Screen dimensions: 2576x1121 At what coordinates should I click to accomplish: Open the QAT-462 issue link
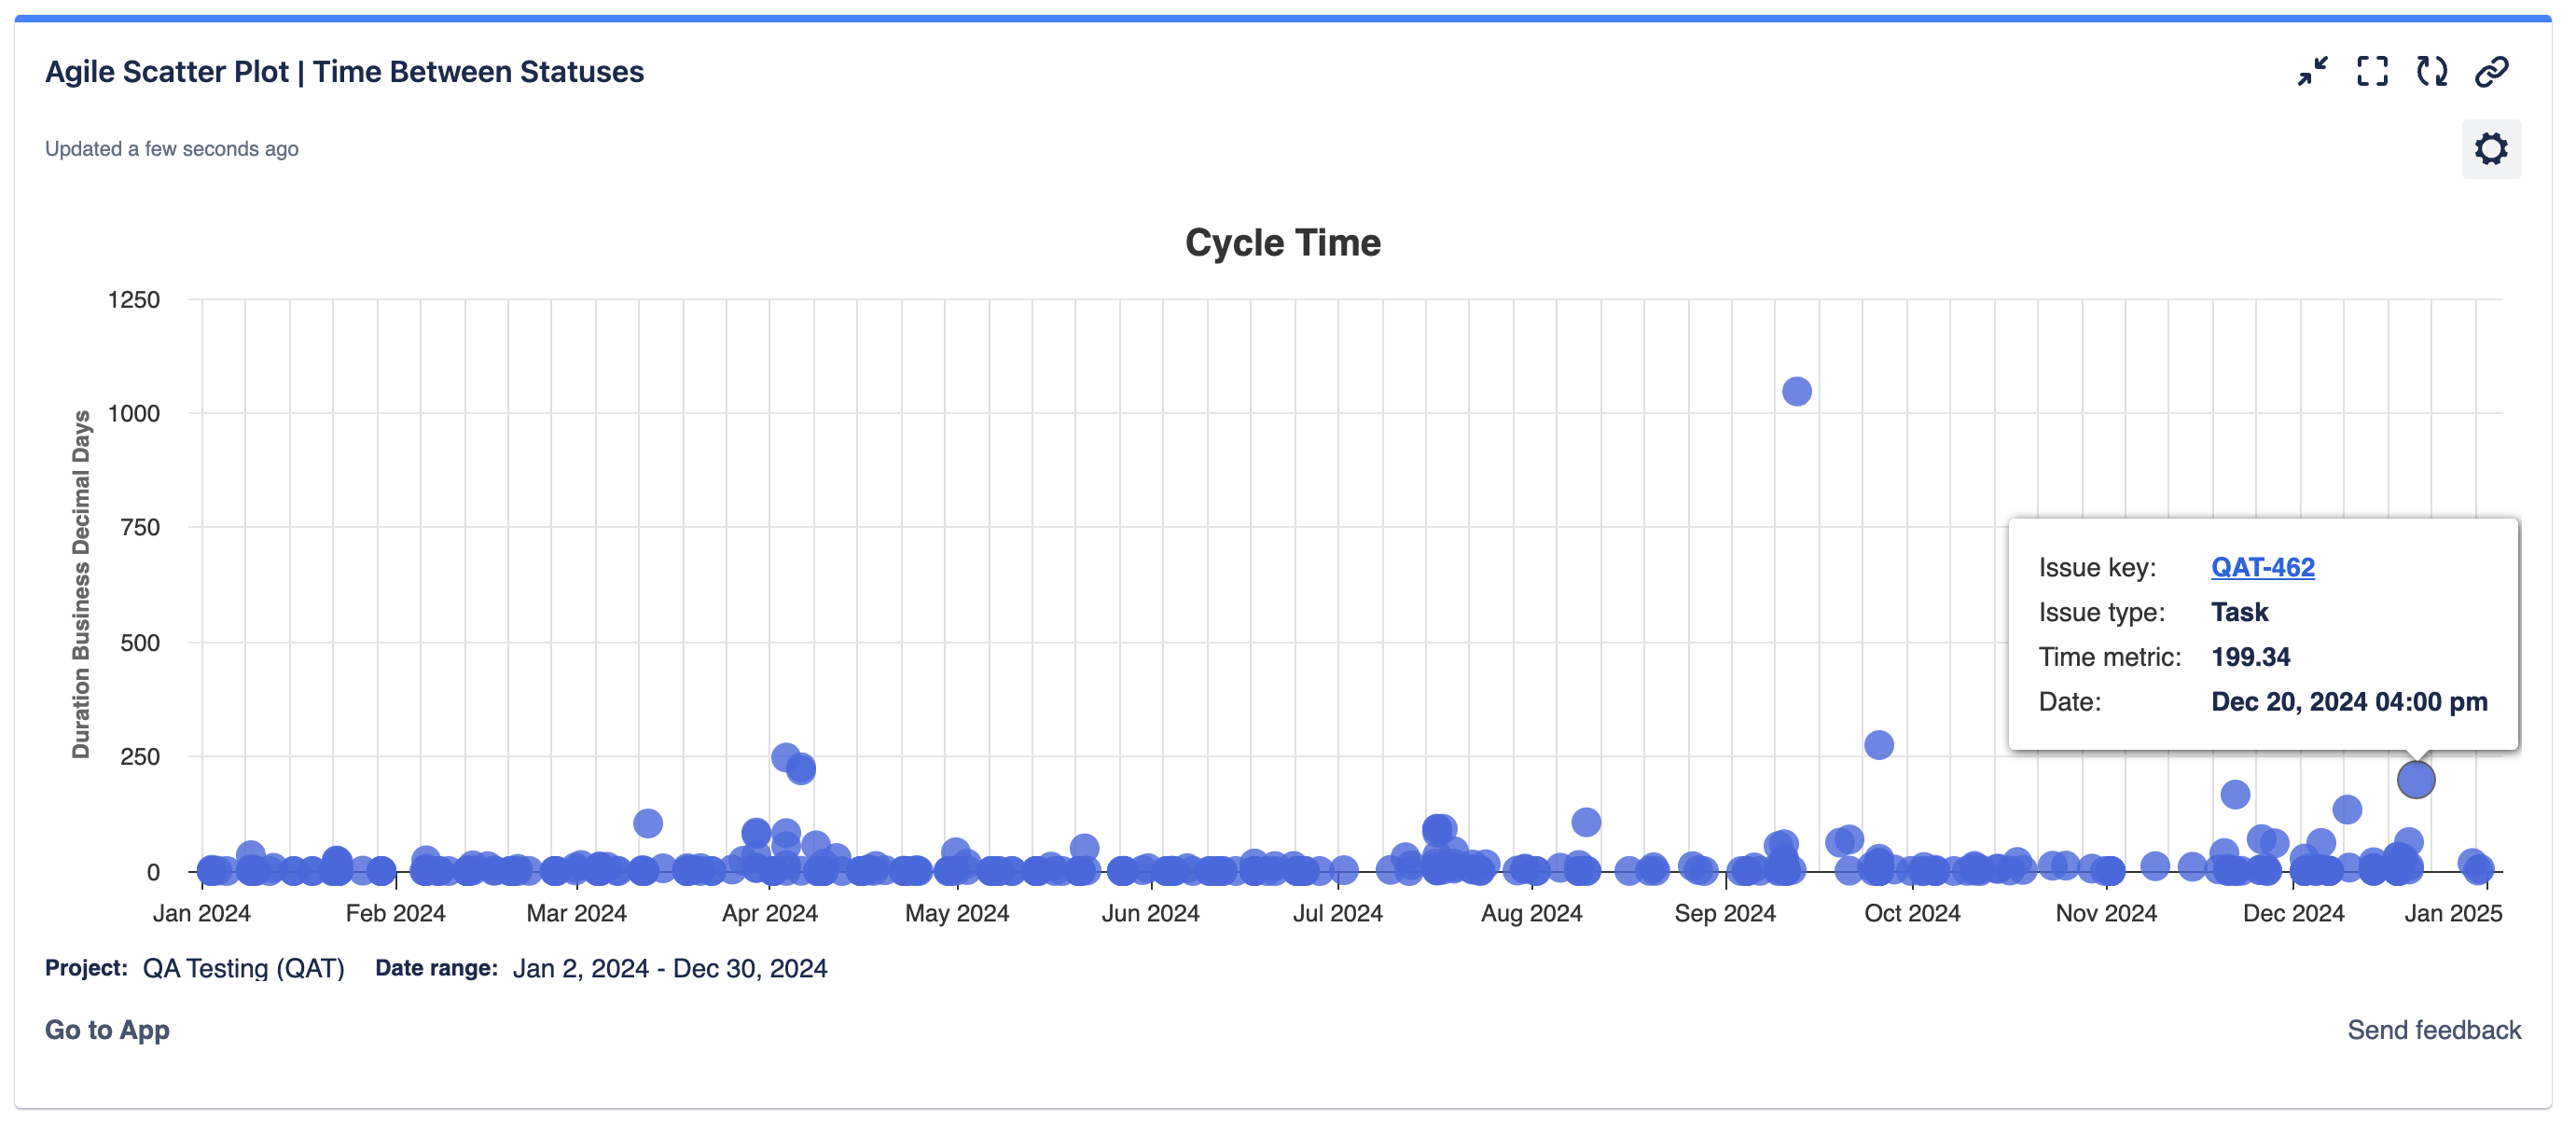(2262, 567)
